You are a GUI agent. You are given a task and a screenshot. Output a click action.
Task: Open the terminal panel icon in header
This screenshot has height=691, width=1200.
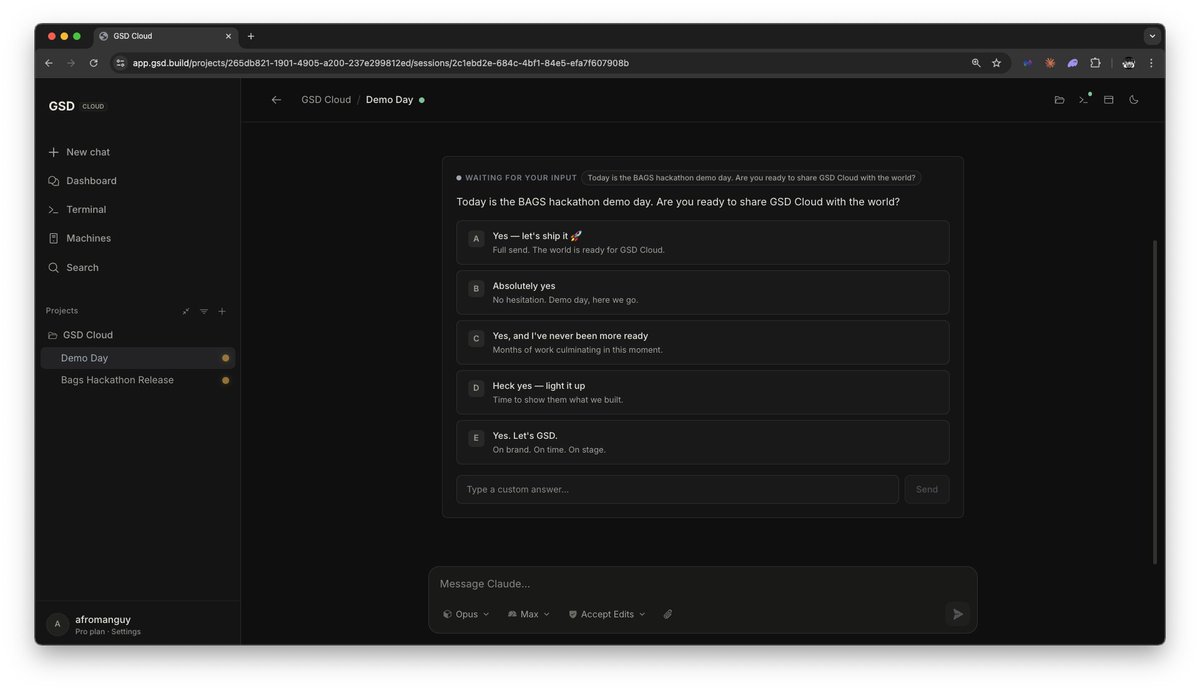[x=1084, y=100]
